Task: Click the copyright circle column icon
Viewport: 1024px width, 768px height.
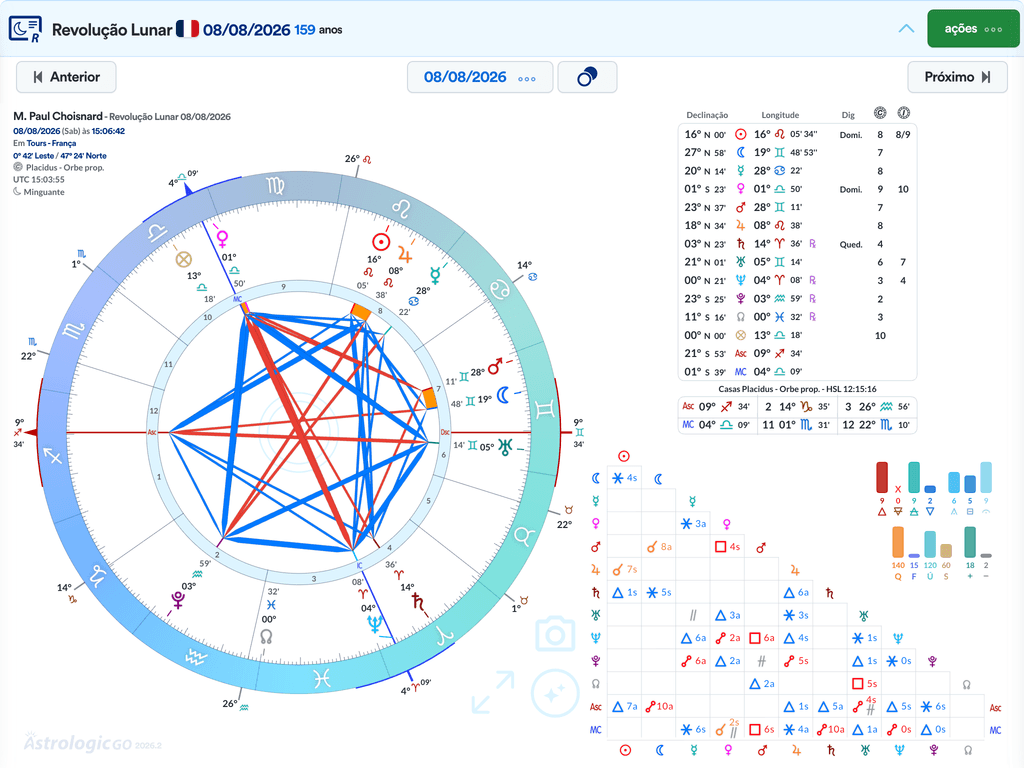Action: click(x=880, y=114)
